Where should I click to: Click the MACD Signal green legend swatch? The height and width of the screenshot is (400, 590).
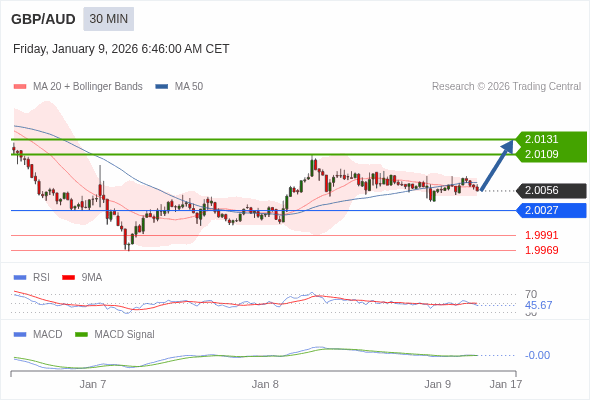click(81, 335)
